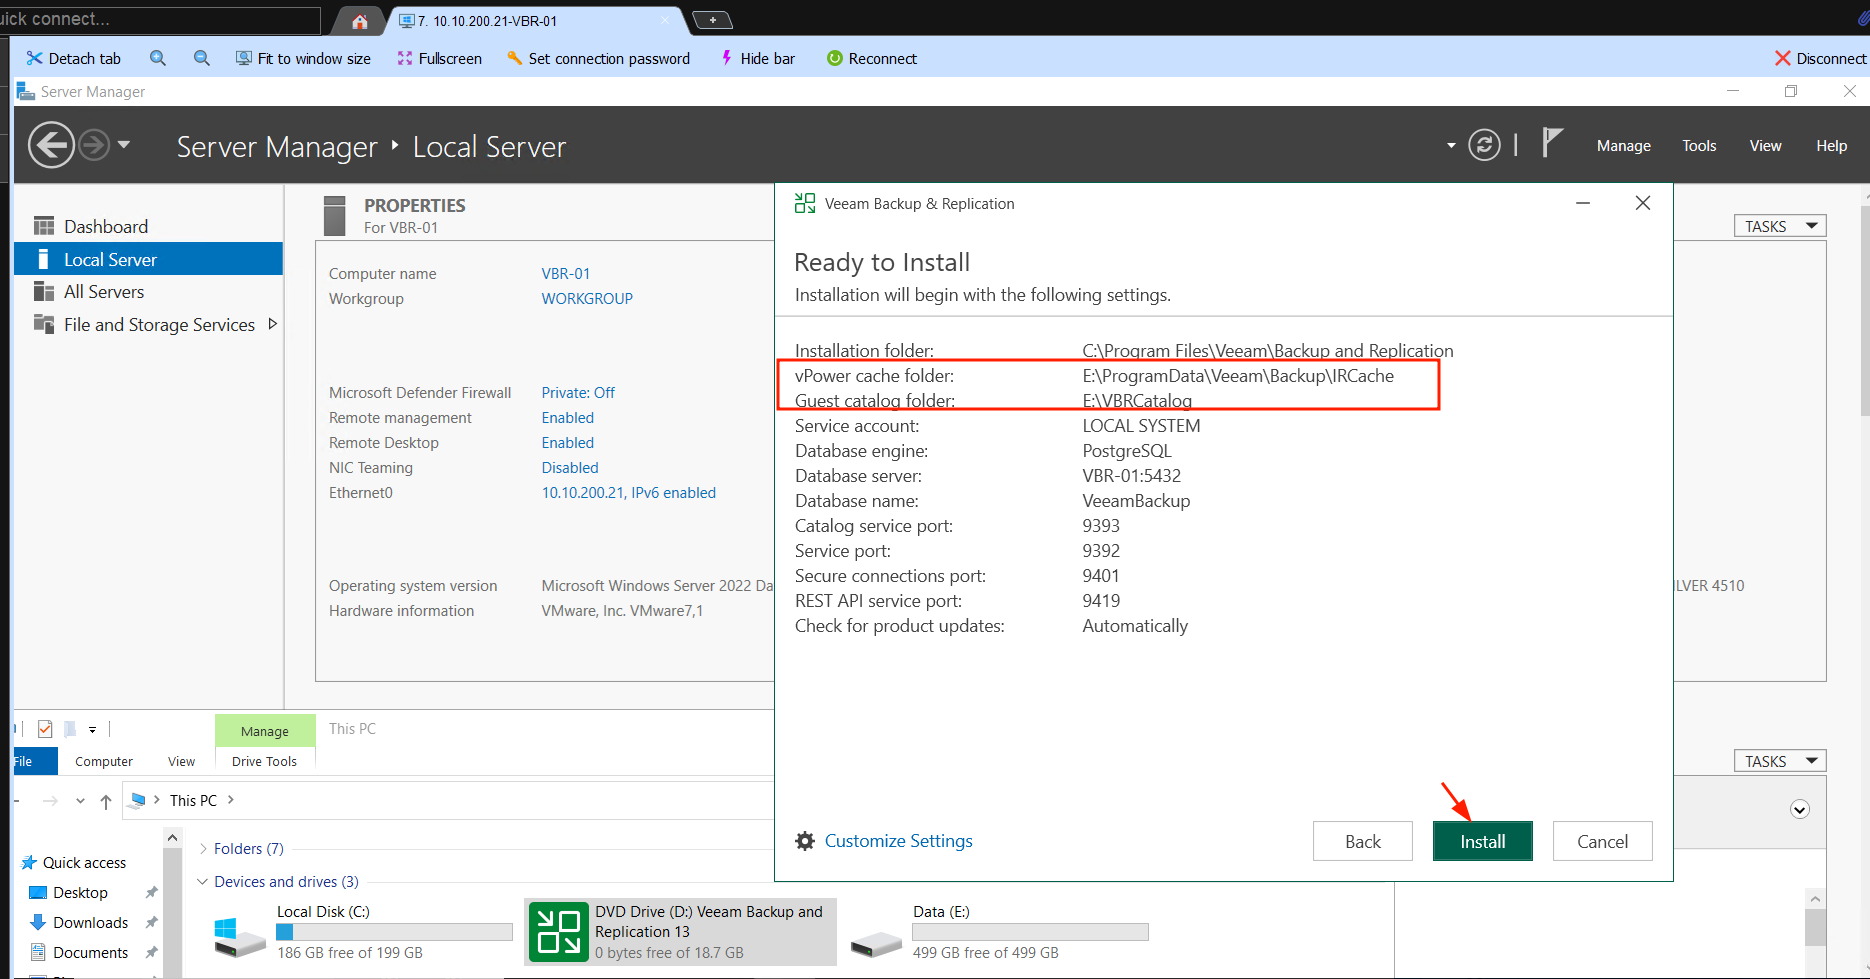
Task: Click Reconnect in the toolbar
Action: (872, 58)
